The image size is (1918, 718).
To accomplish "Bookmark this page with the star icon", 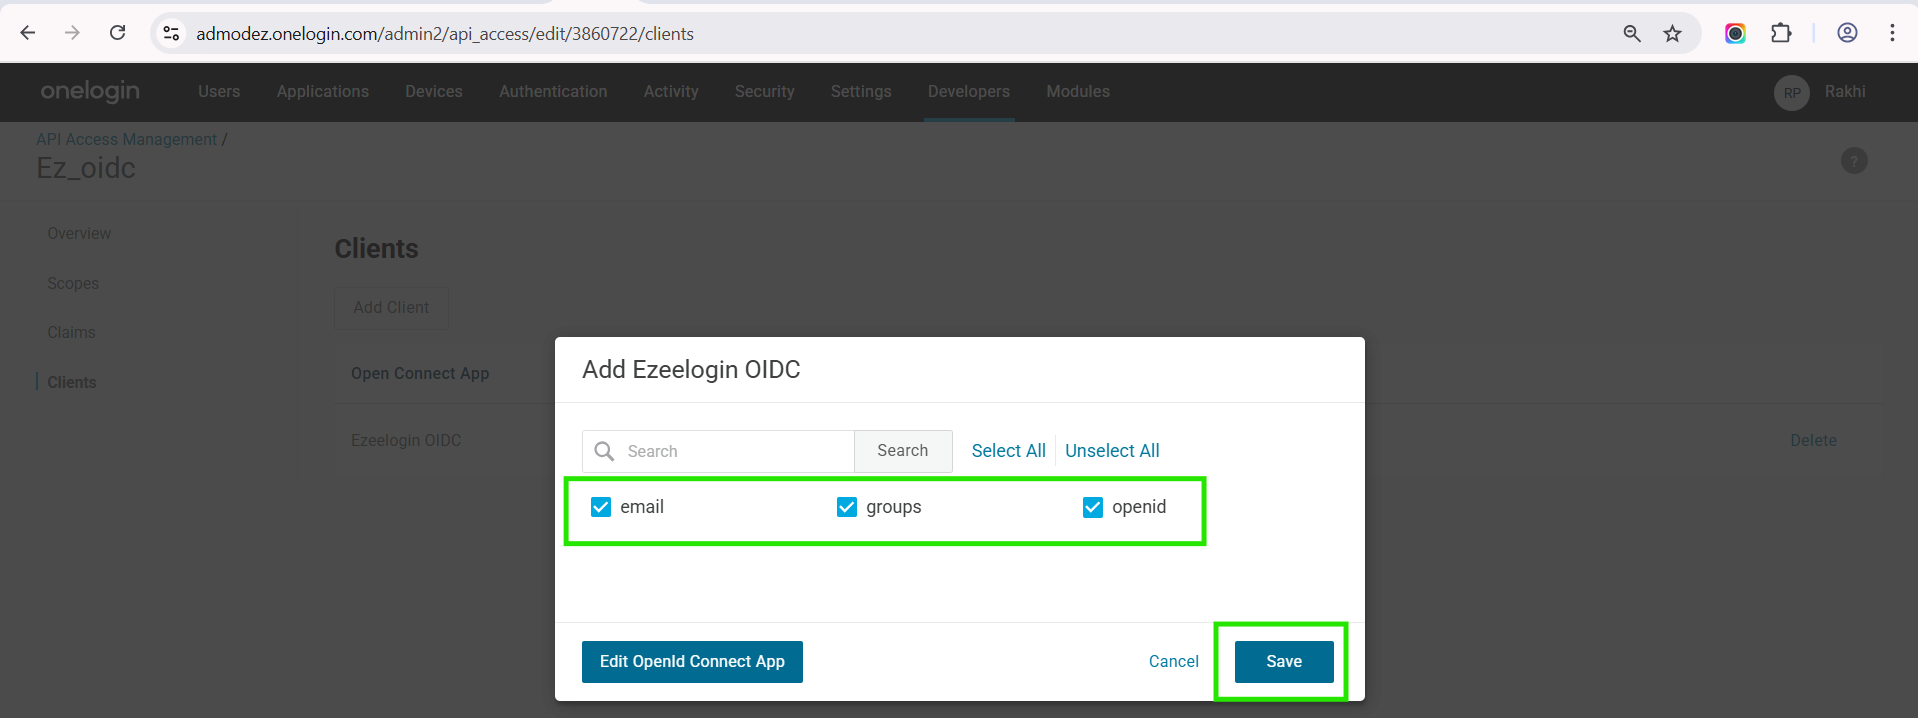I will click(x=1672, y=33).
